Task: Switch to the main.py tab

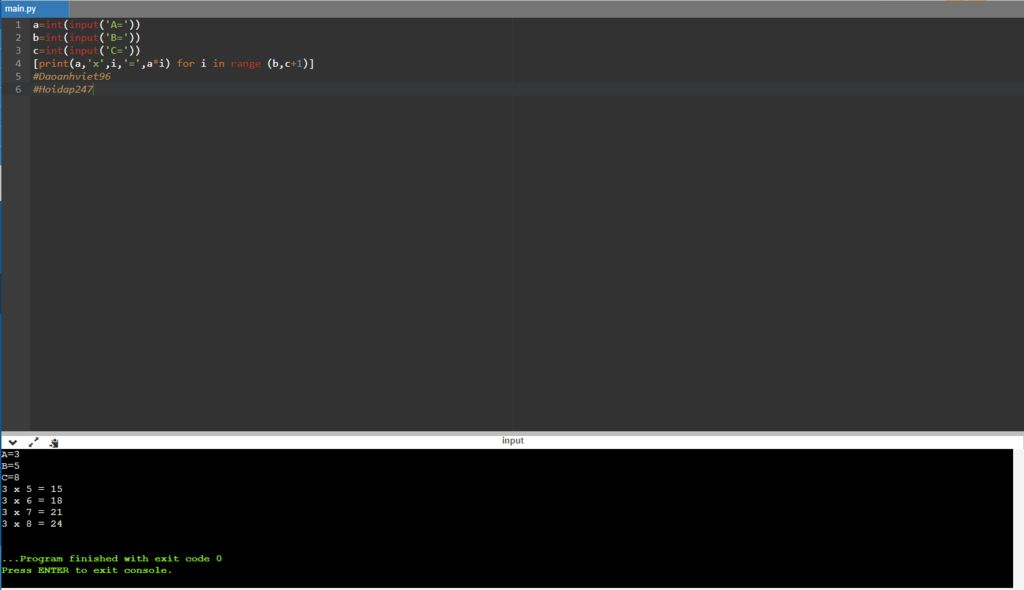Action: click(x=34, y=8)
